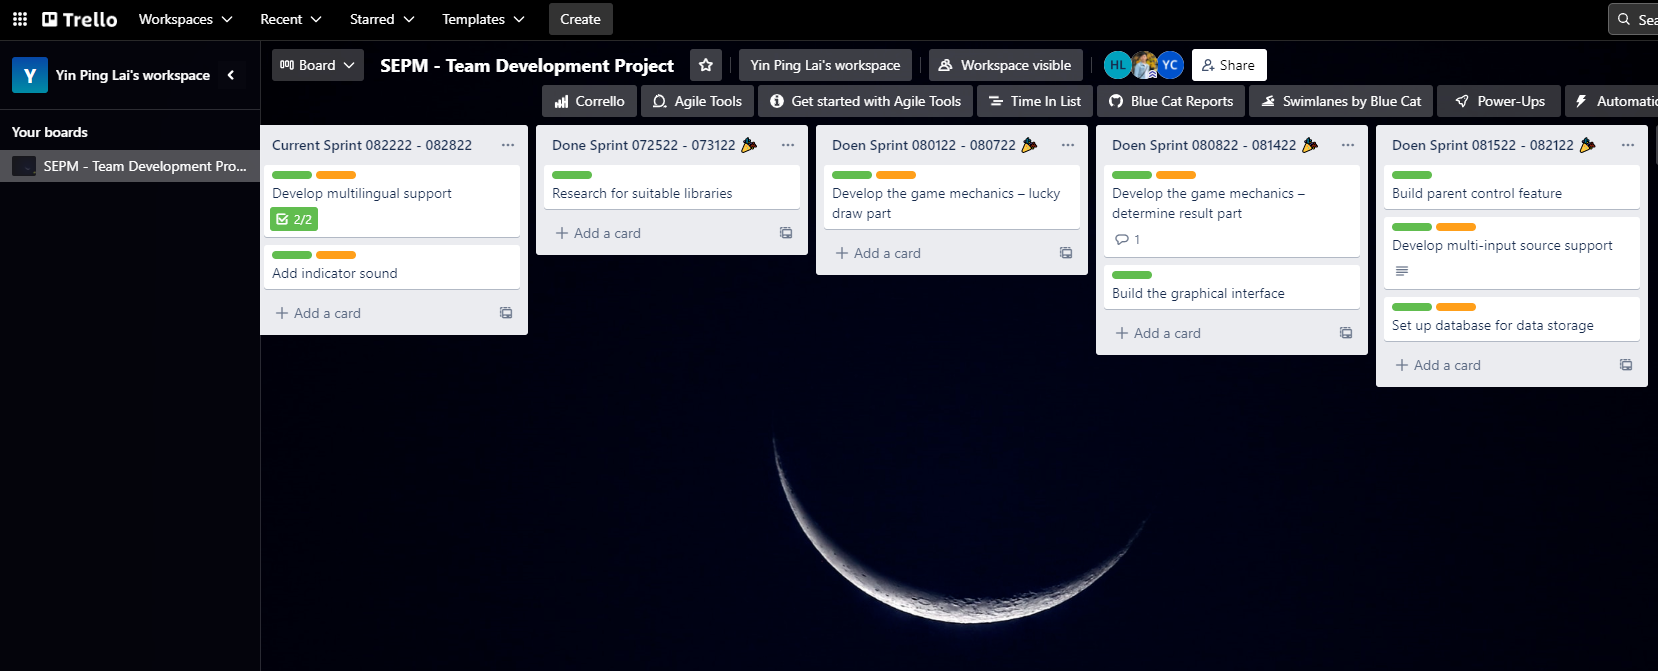Collapse the workspace sidebar
The width and height of the screenshot is (1658, 671).
pos(231,75)
